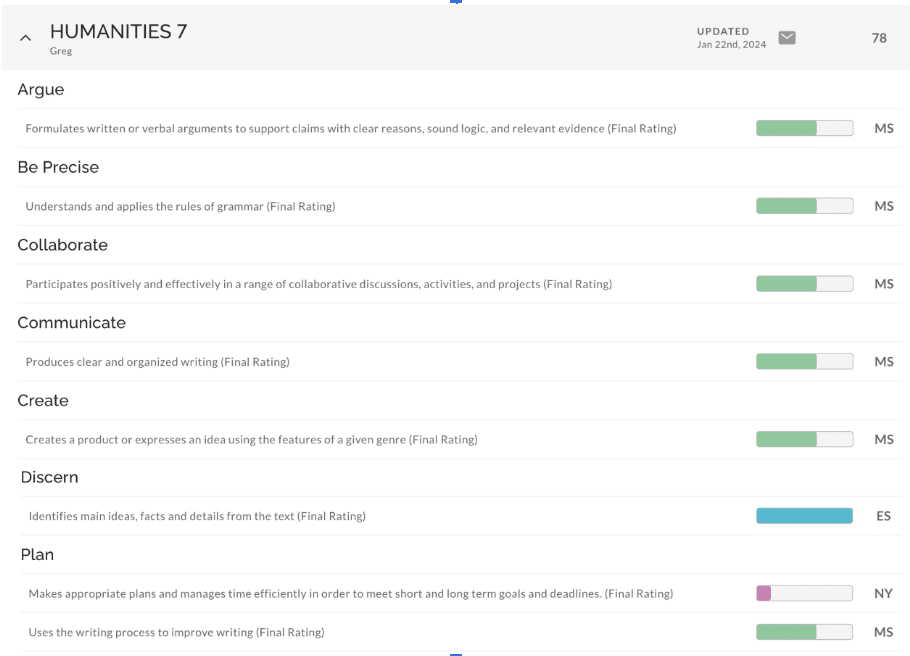Click the blue marker below the last row
The width and height of the screenshot is (910, 656).
456,651
